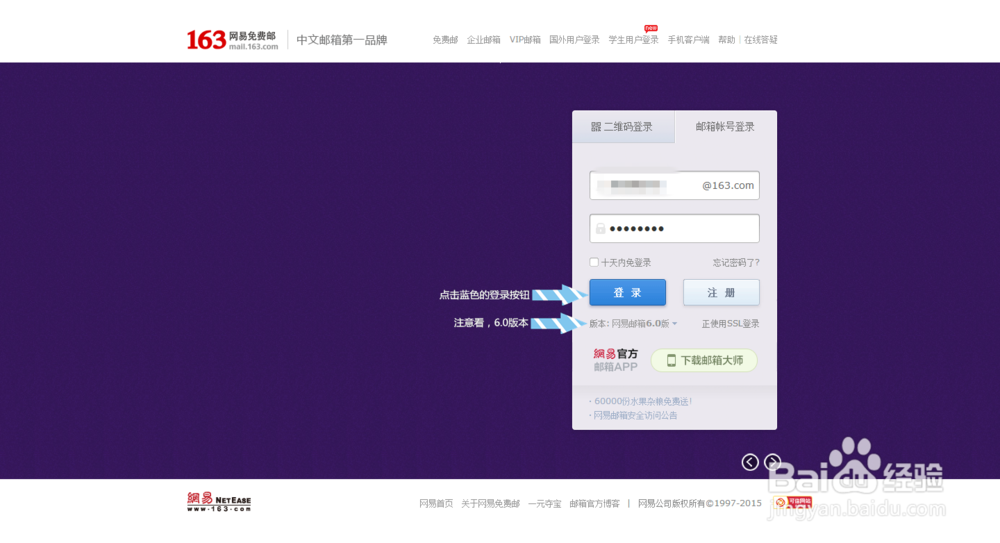The width and height of the screenshot is (1000, 543).
Task: Click the QR code icon on 二维码登录 tab
Action: 596,127
